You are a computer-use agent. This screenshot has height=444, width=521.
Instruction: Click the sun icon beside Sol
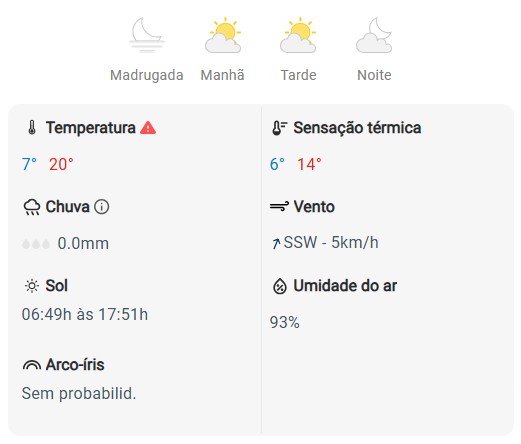tap(32, 286)
